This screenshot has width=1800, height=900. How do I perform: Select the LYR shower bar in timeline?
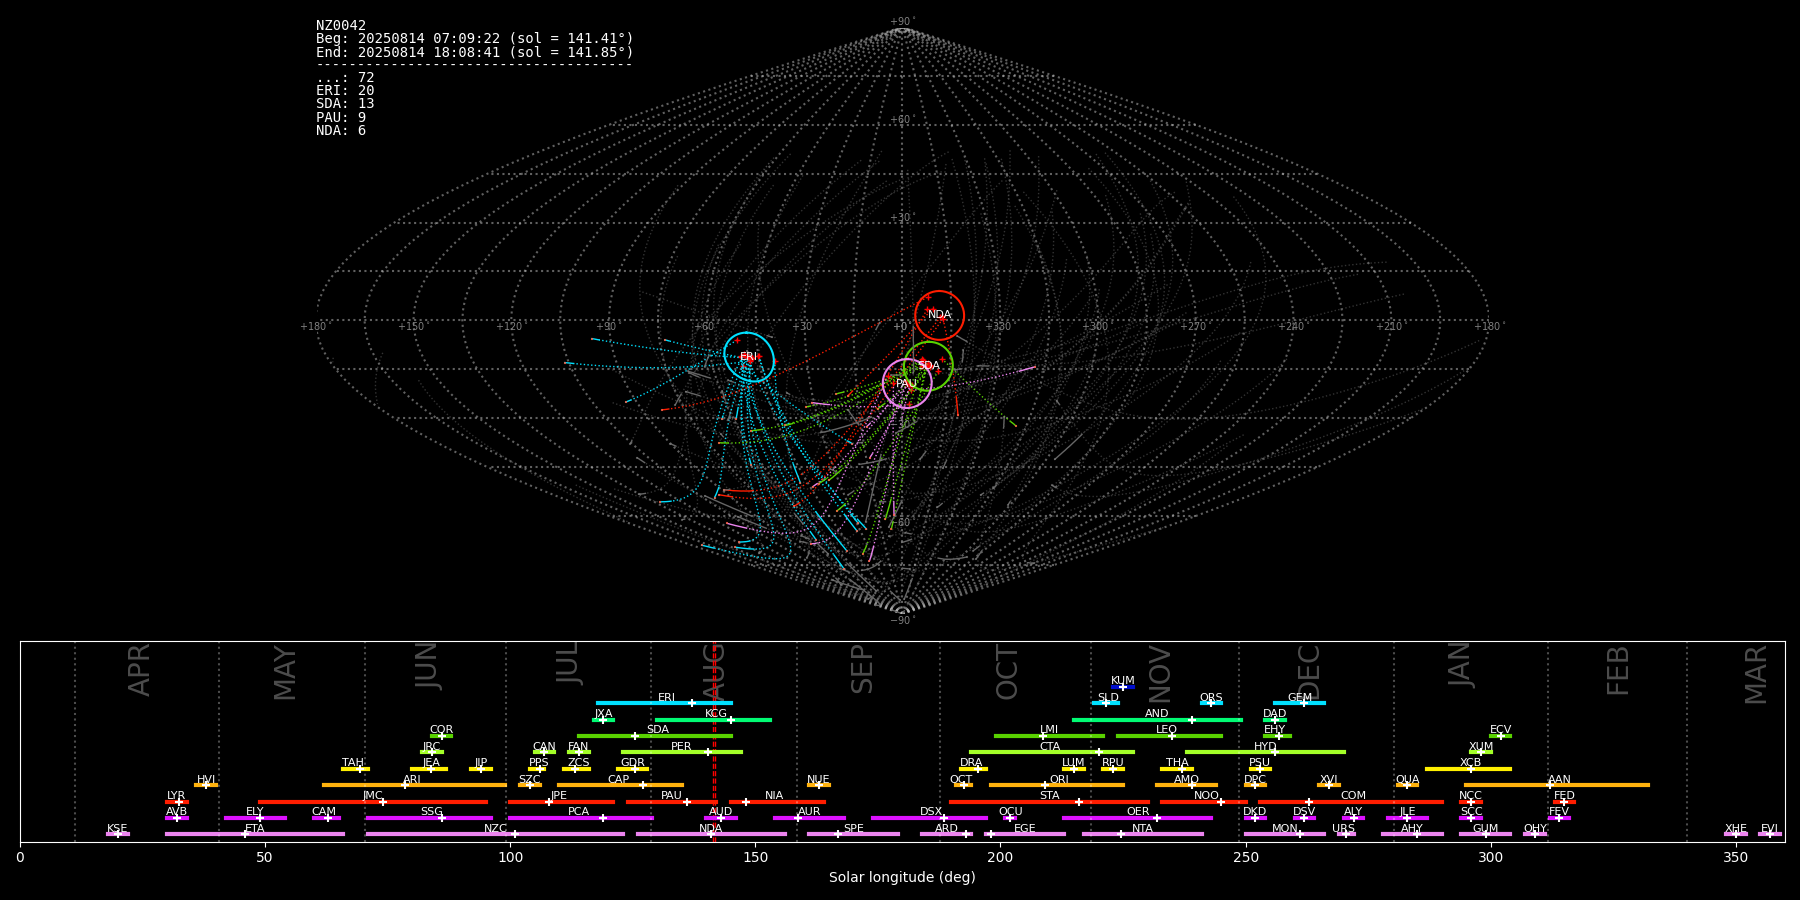point(177,802)
